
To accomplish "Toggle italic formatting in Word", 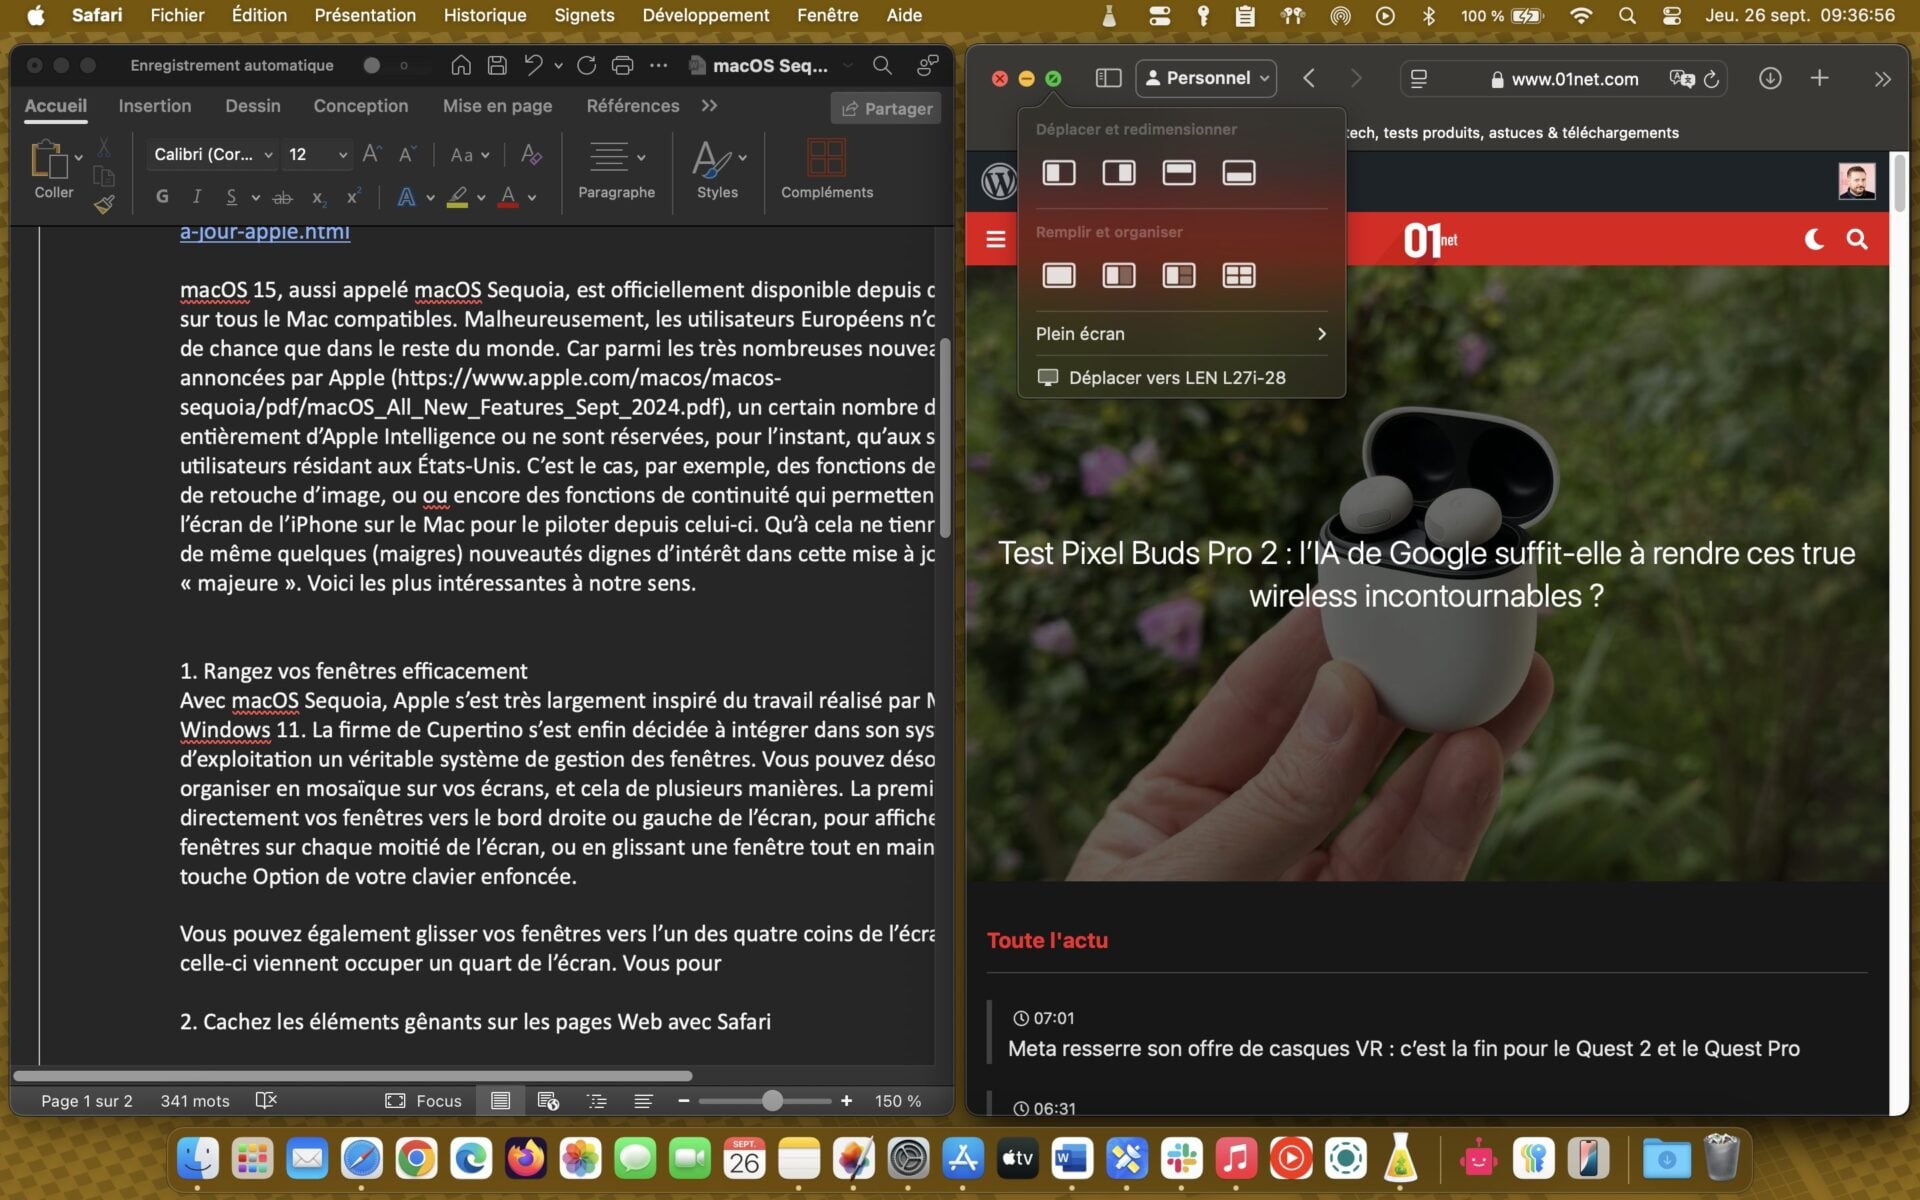I will pyautogui.click(x=197, y=197).
